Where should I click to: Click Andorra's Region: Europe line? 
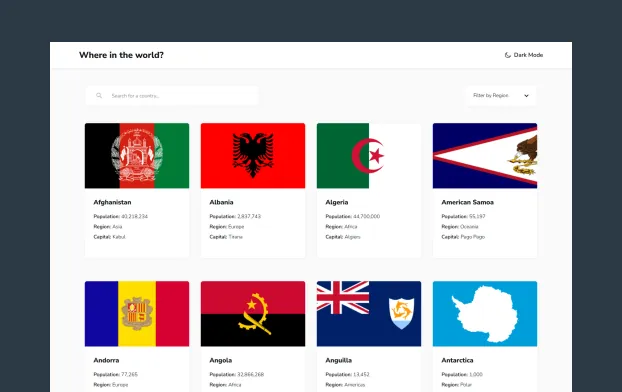111,385
